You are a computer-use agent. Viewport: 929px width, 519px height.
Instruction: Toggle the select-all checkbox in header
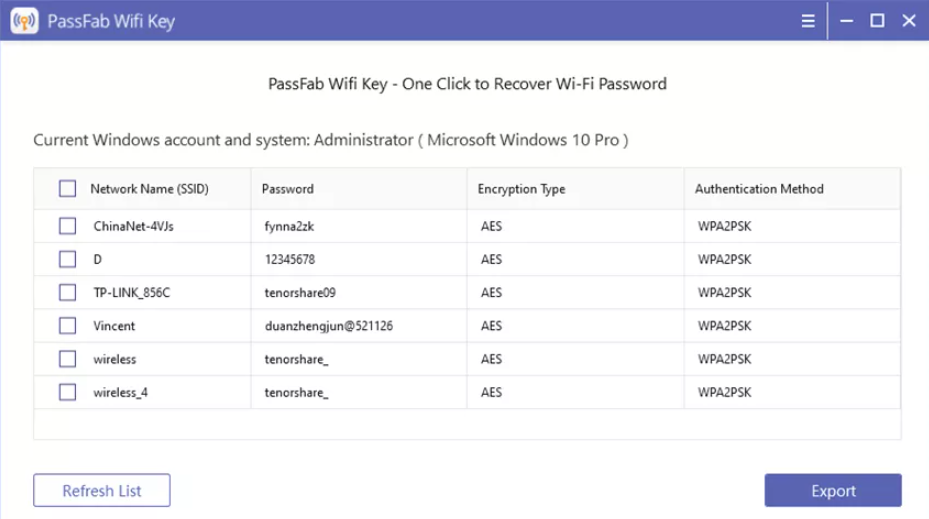coord(68,188)
